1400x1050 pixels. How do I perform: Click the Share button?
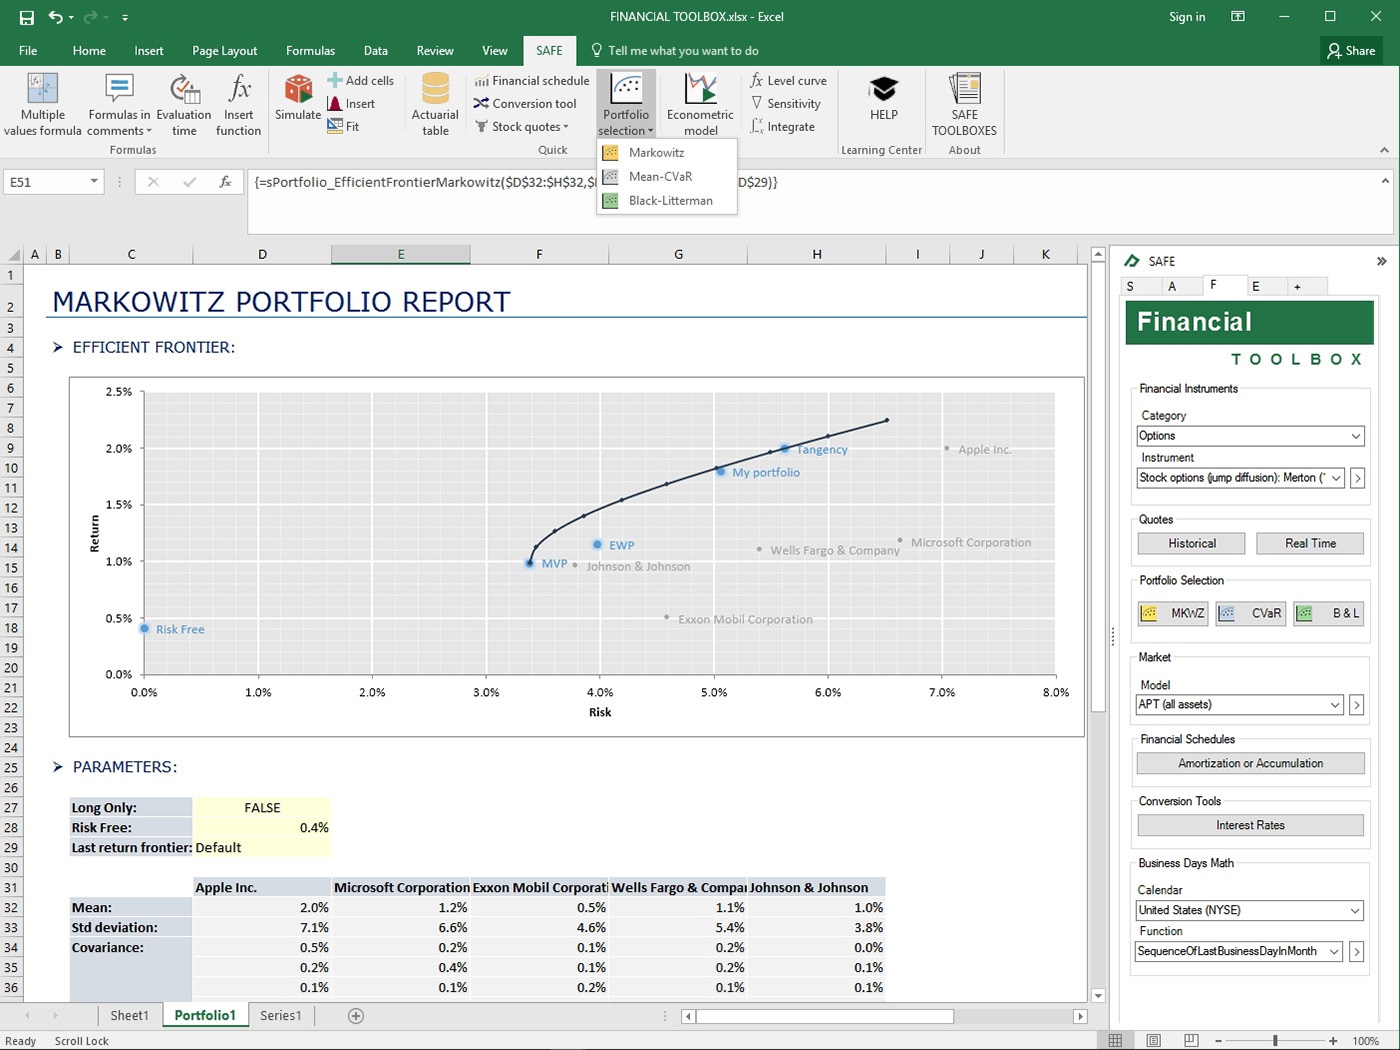point(1351,51)
